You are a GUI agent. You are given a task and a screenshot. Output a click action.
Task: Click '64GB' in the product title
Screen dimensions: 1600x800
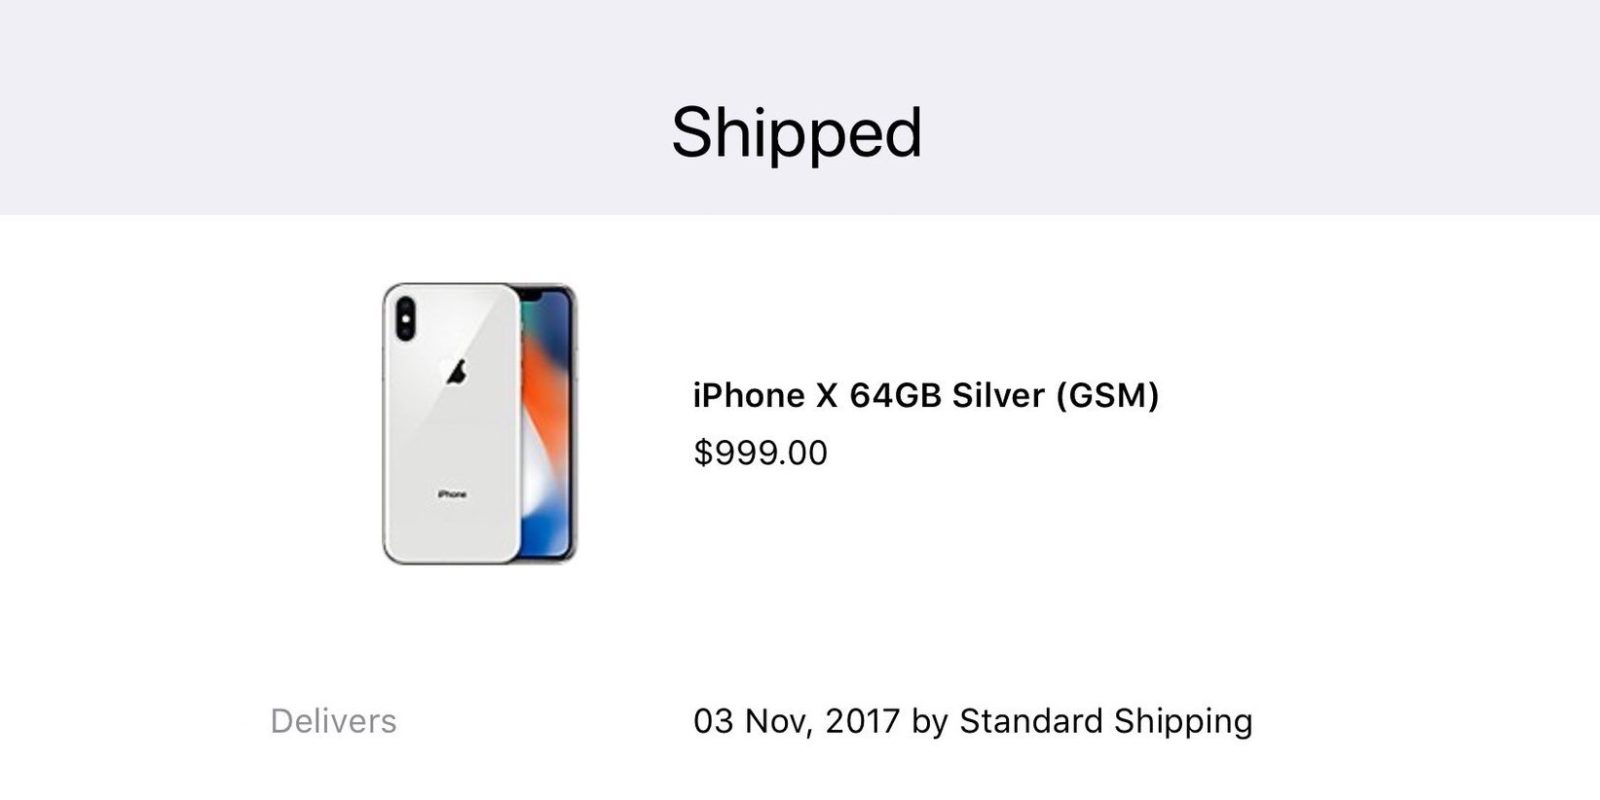pos(895,396)
